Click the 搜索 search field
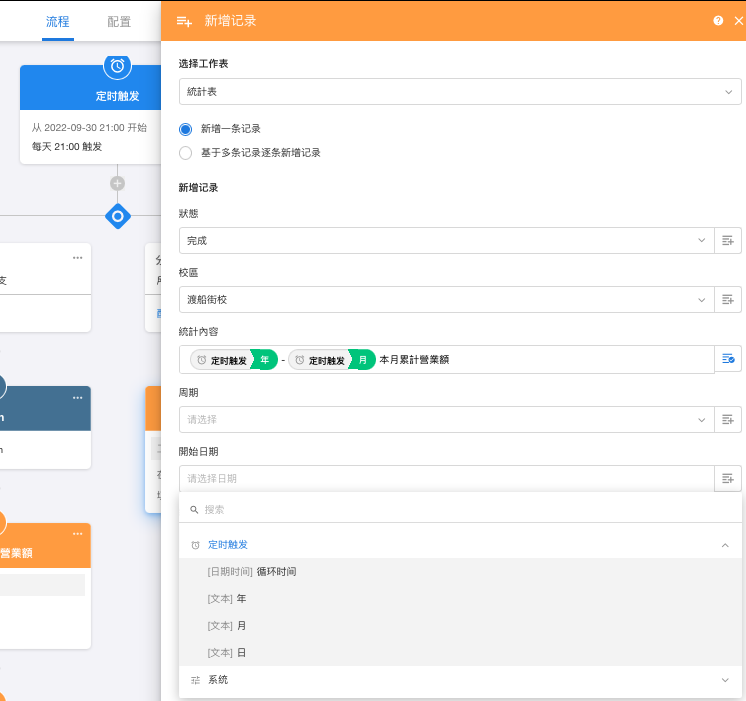Screen dimensions: 746x701 tap(460, 509)
